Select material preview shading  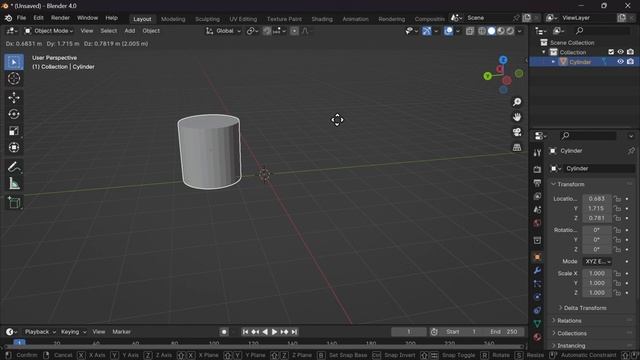(501, 31)
